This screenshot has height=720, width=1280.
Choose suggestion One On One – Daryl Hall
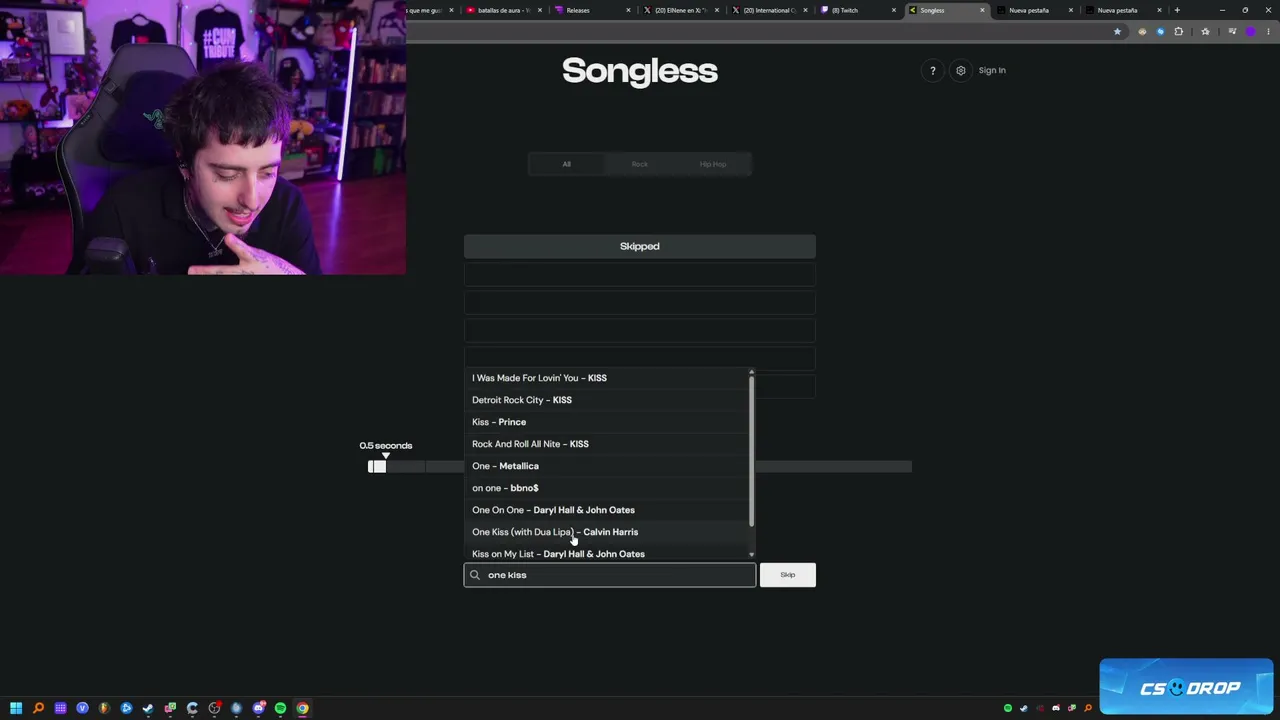point(609,510)
